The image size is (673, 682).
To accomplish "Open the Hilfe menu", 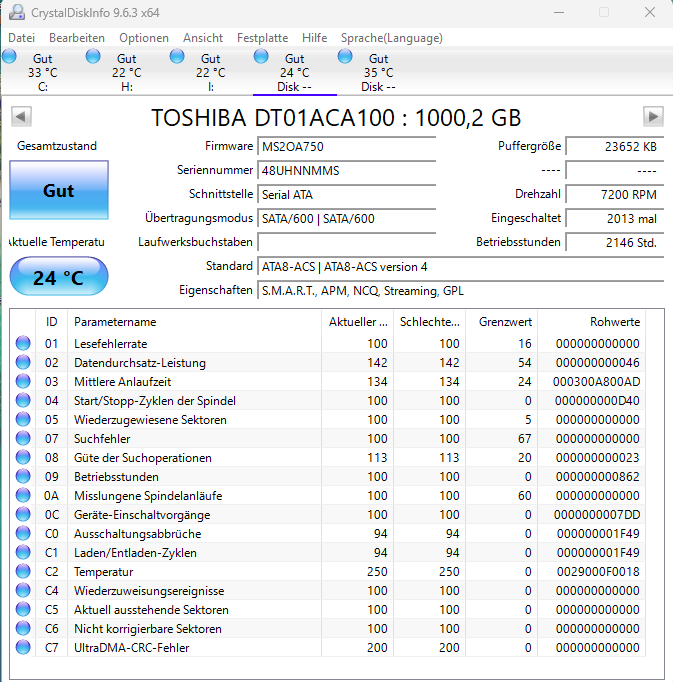I will click(315, 38).
